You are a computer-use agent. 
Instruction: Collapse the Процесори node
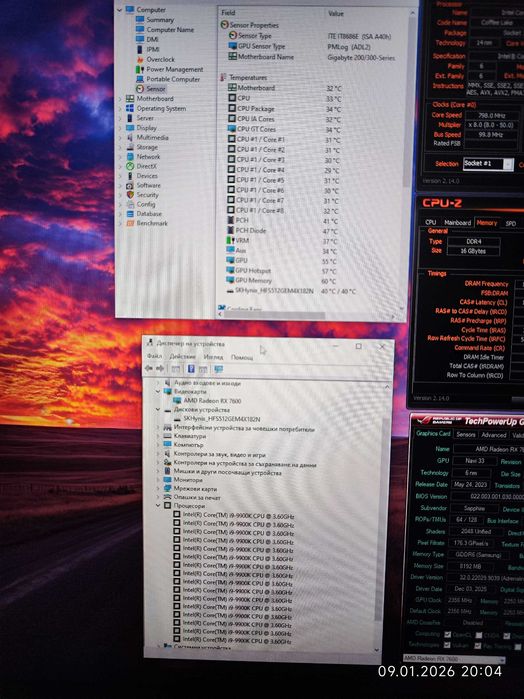(157, 506)
